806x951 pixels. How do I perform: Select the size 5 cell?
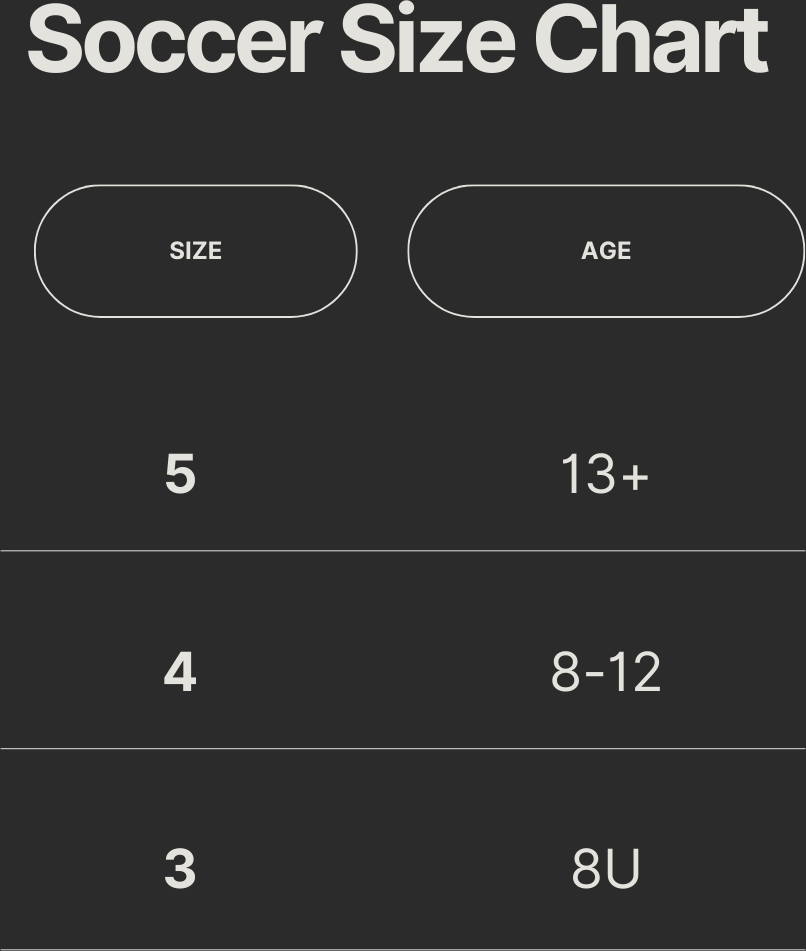point(180,473)
